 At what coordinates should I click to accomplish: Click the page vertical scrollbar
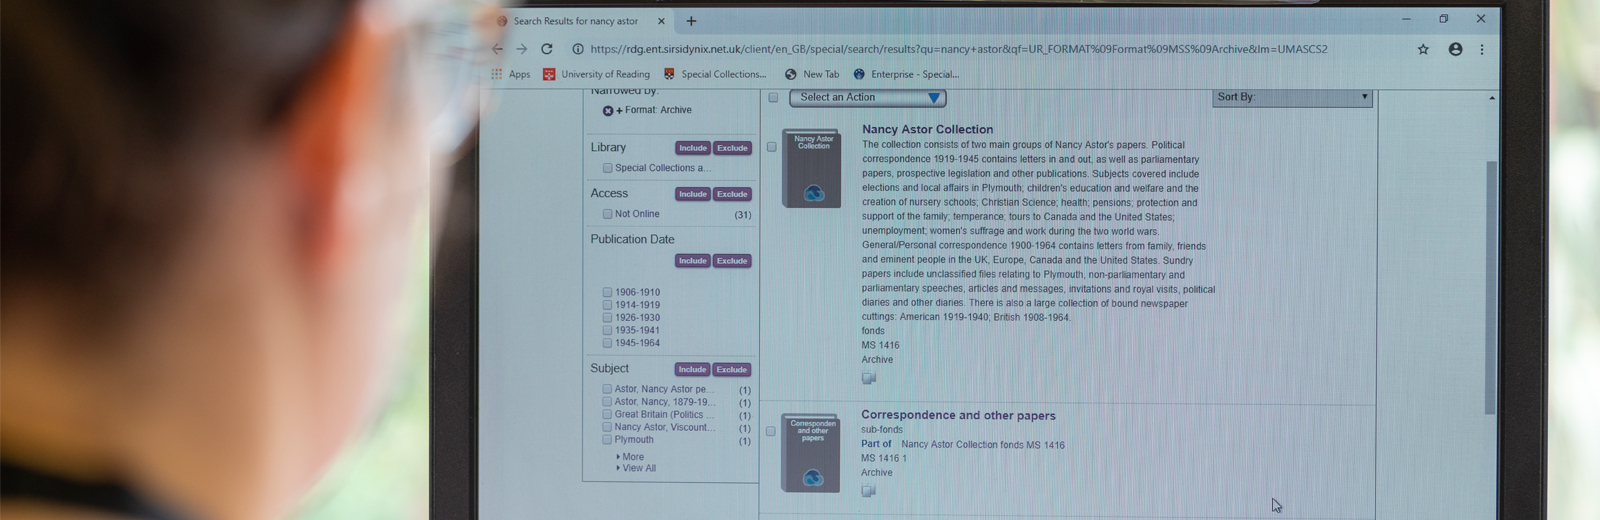coord(1491,286)
